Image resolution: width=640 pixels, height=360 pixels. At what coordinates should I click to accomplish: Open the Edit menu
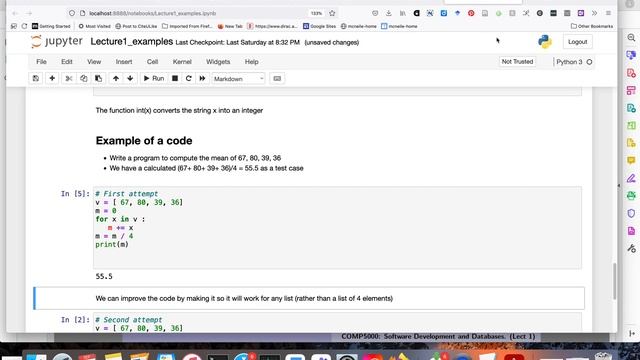tap(67, 62)
